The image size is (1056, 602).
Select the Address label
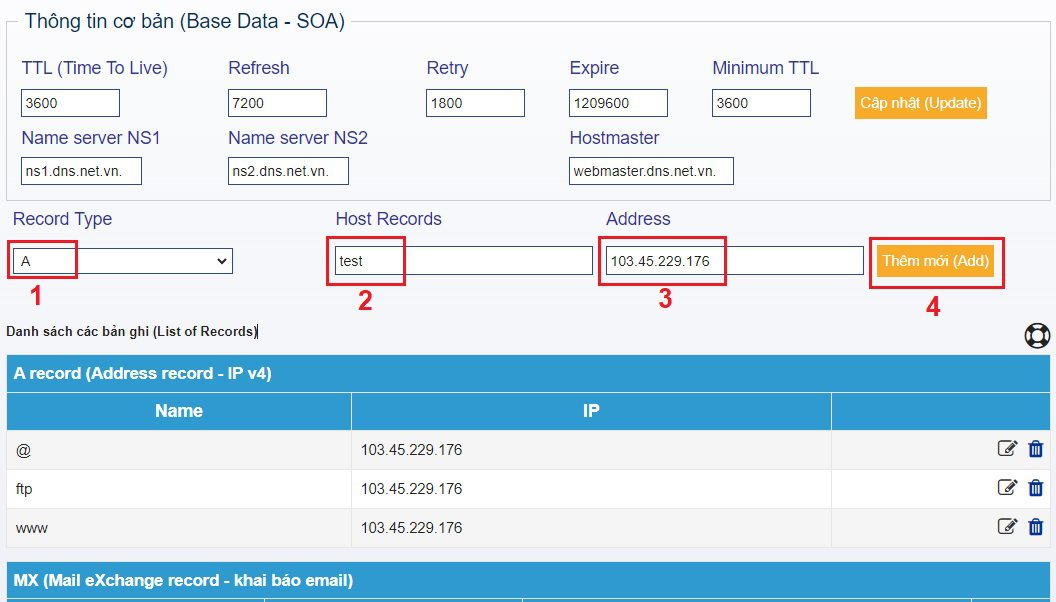(x=638, y=219)
